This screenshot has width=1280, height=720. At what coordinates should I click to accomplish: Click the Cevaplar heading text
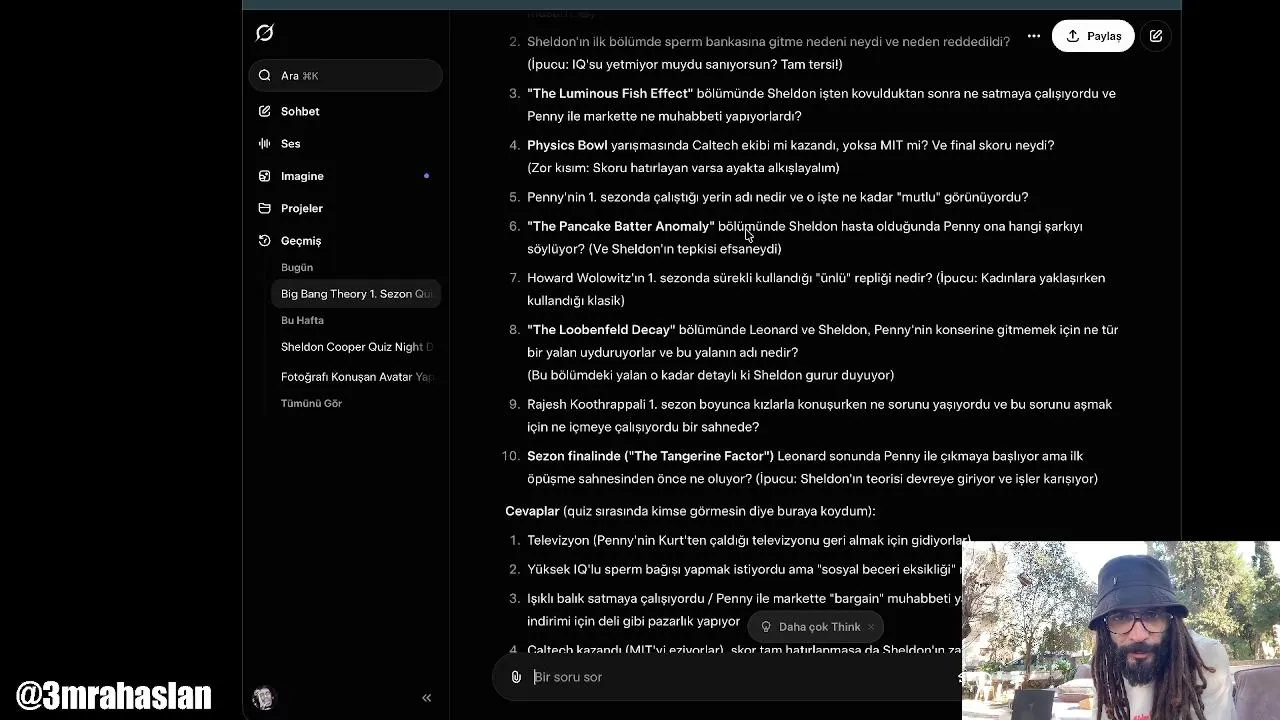click(532, 511)
